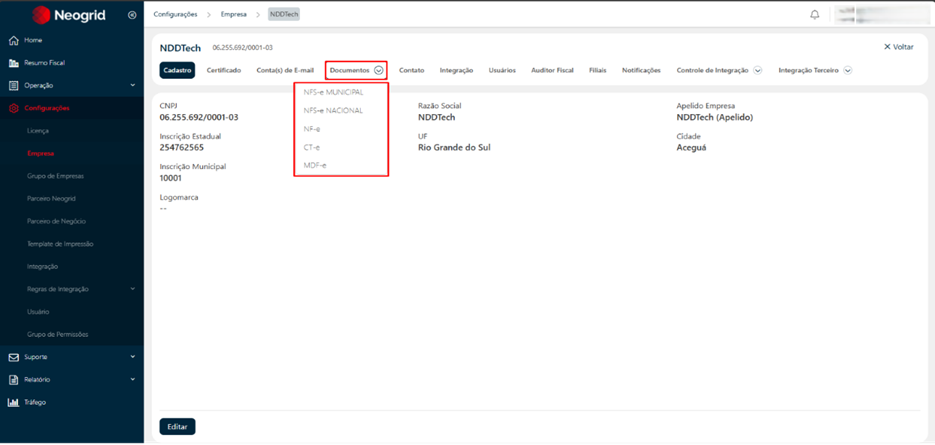The image size is (935, 445).
Task: Click the CNPJ value 06.255.692/0001-03 in the form
Action: (x=199, y=117)
